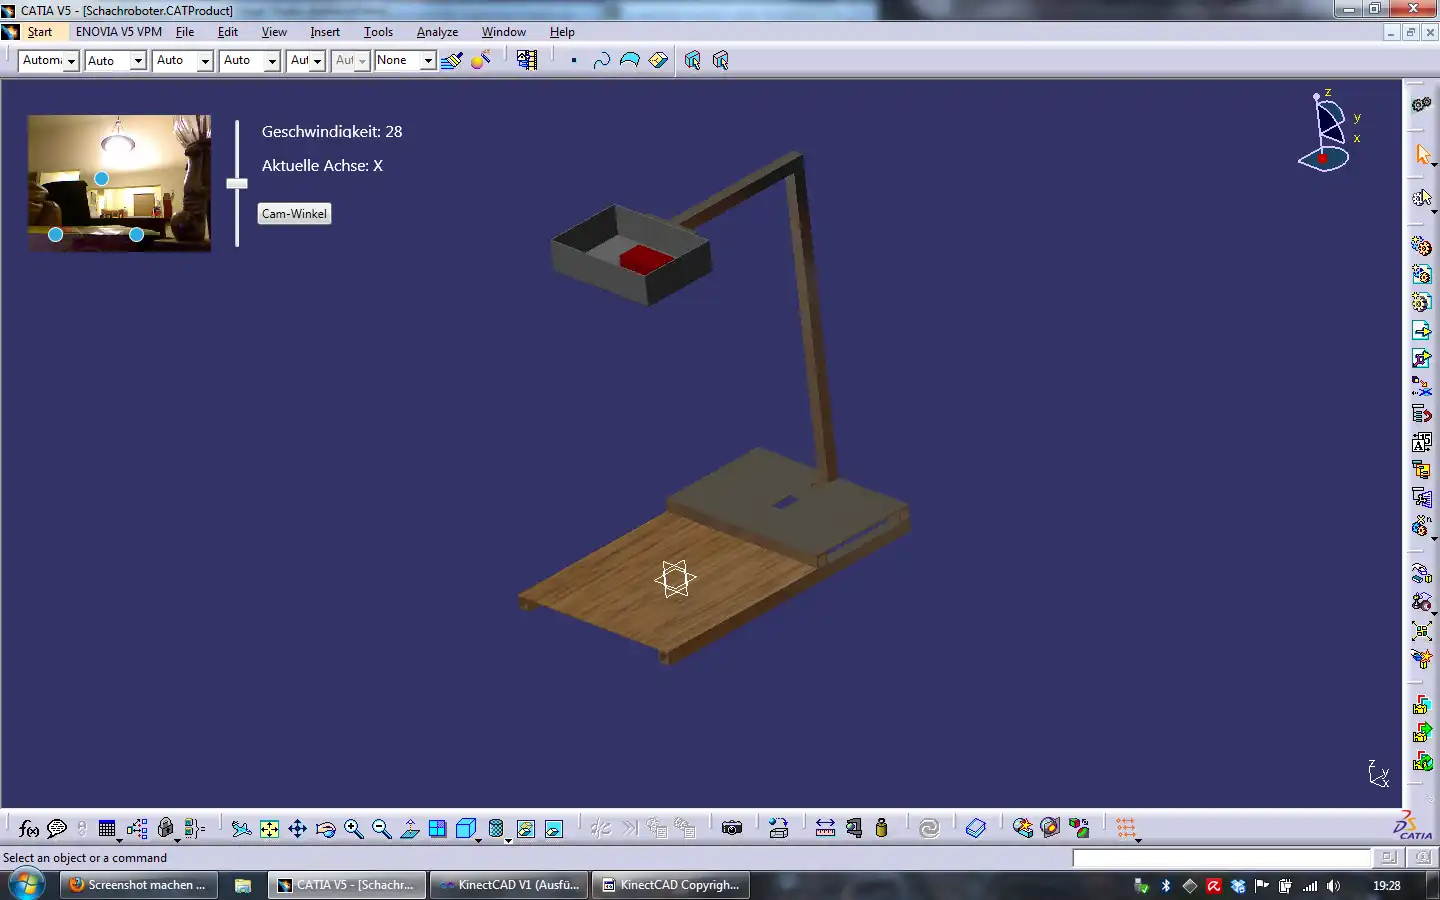Click the Bluetooth icon in system tray
Screen dimensions: 1440x900
(1166, 886)
